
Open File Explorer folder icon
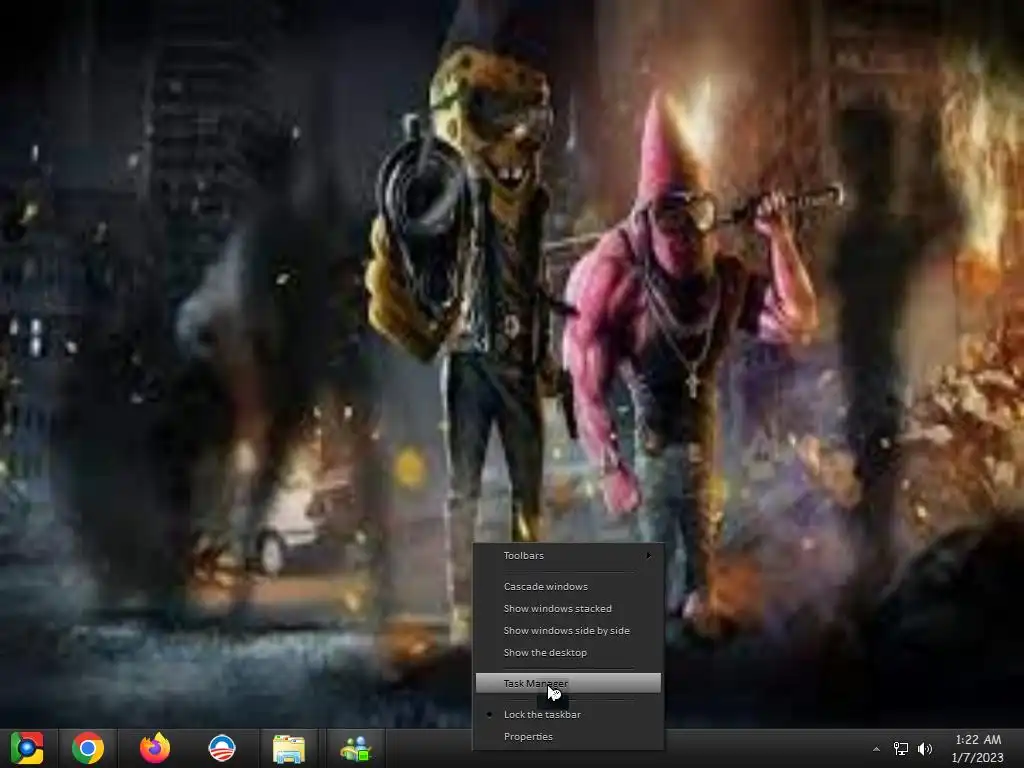click(x=289, y=748)
